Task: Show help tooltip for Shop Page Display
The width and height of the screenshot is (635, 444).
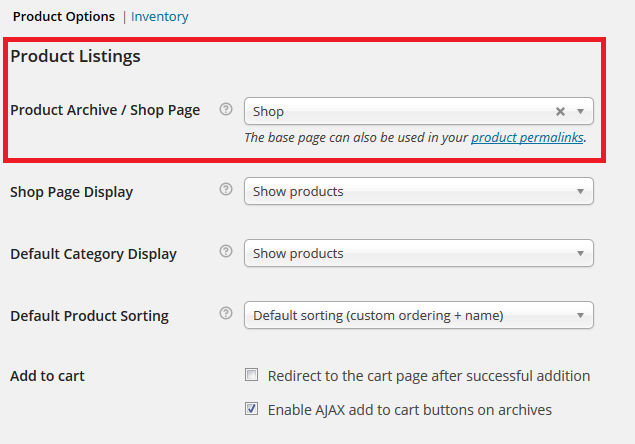Action: pos(226,189)
